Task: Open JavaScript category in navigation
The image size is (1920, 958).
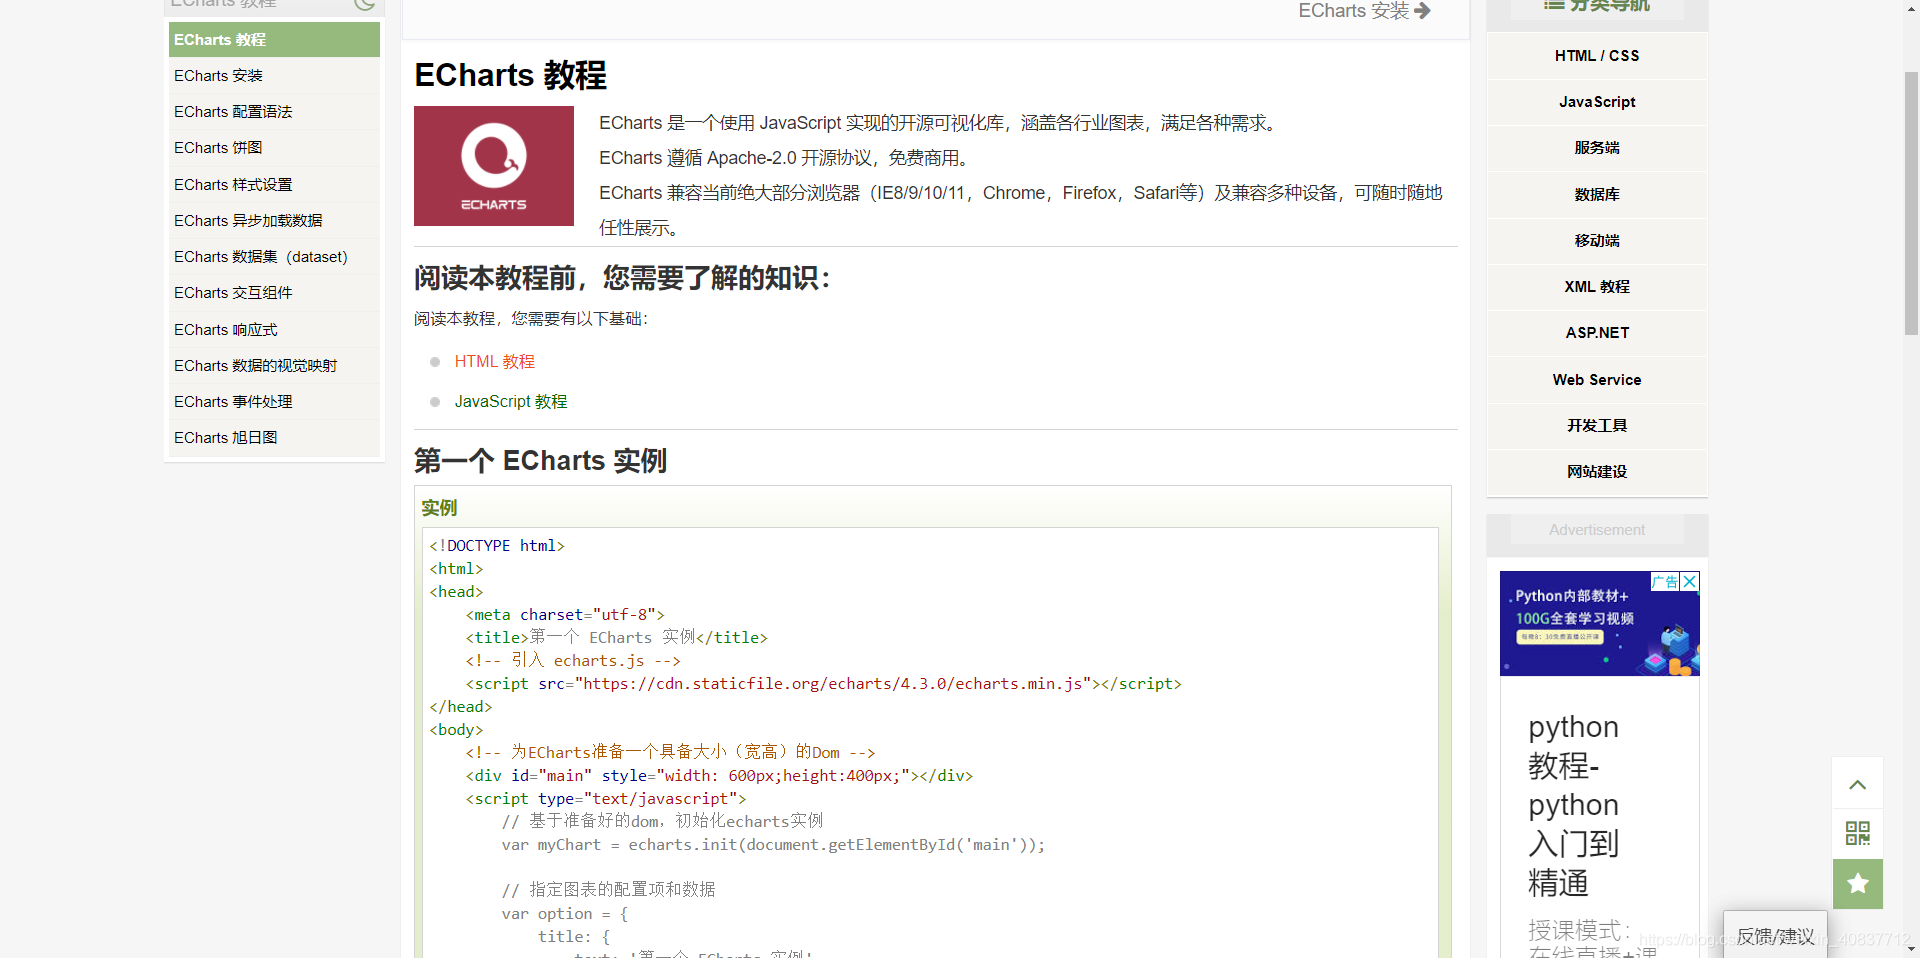Action: [x=1597, y=102]
